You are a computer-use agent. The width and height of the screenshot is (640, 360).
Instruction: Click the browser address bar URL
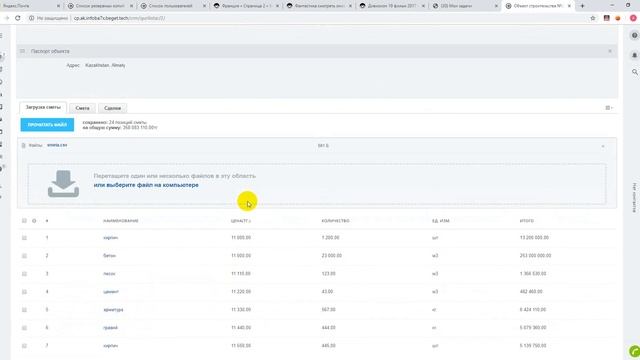tap(119, 18)
